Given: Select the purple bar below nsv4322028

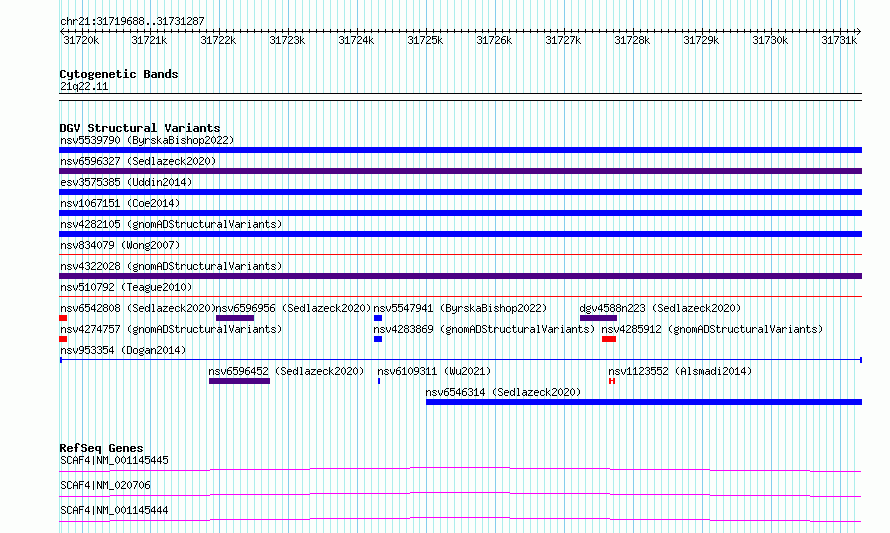Looking at the screenshot, I should coord(460,276).
